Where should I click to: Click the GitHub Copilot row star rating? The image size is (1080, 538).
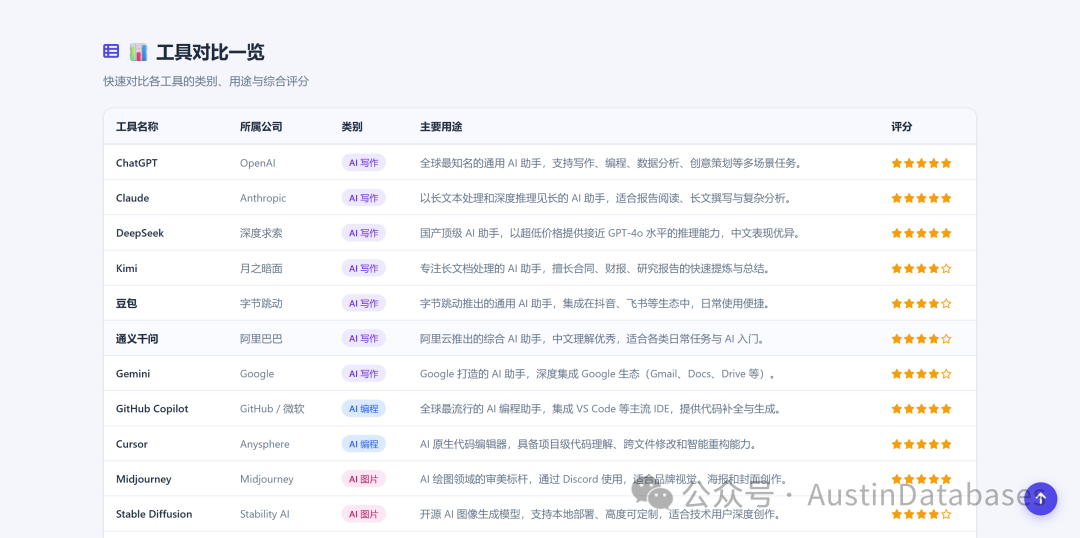921,408
